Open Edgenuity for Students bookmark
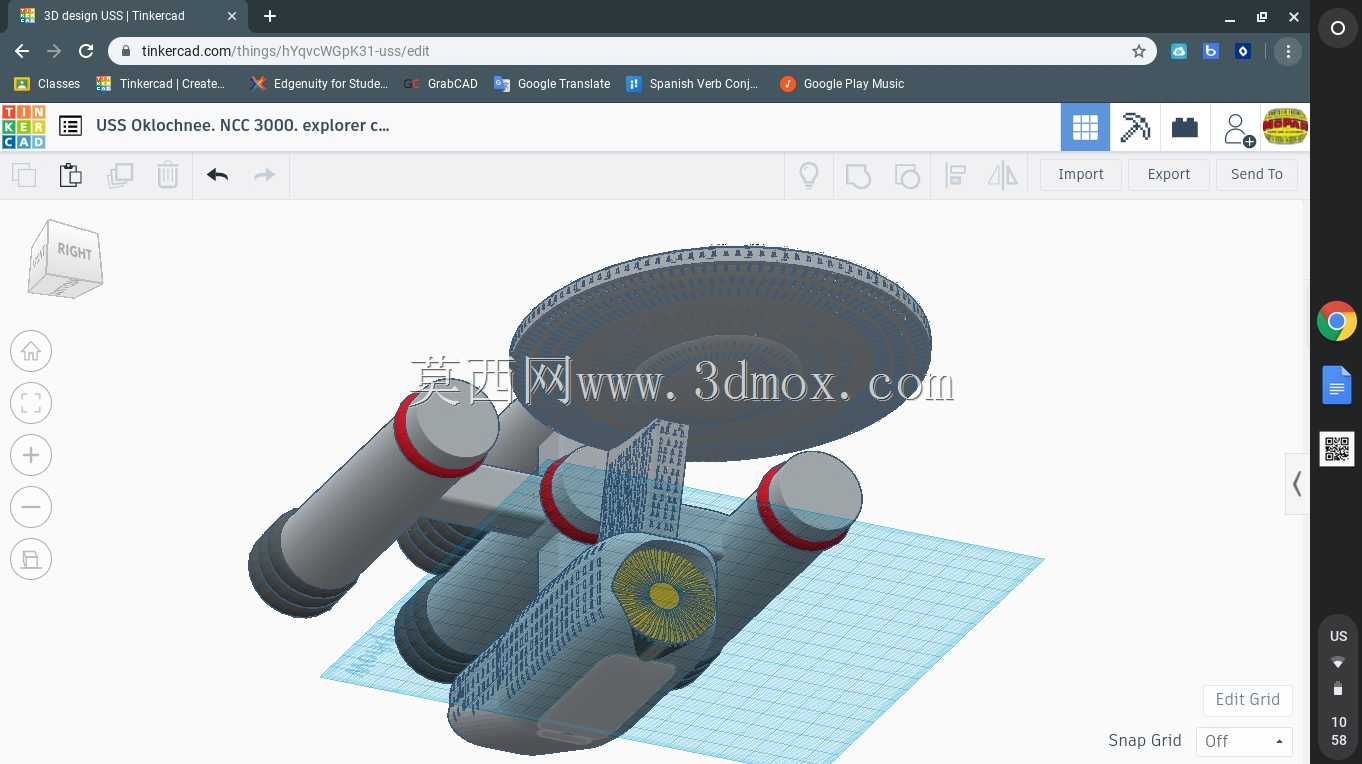The image size is (1362, 764). coord(319,84)
